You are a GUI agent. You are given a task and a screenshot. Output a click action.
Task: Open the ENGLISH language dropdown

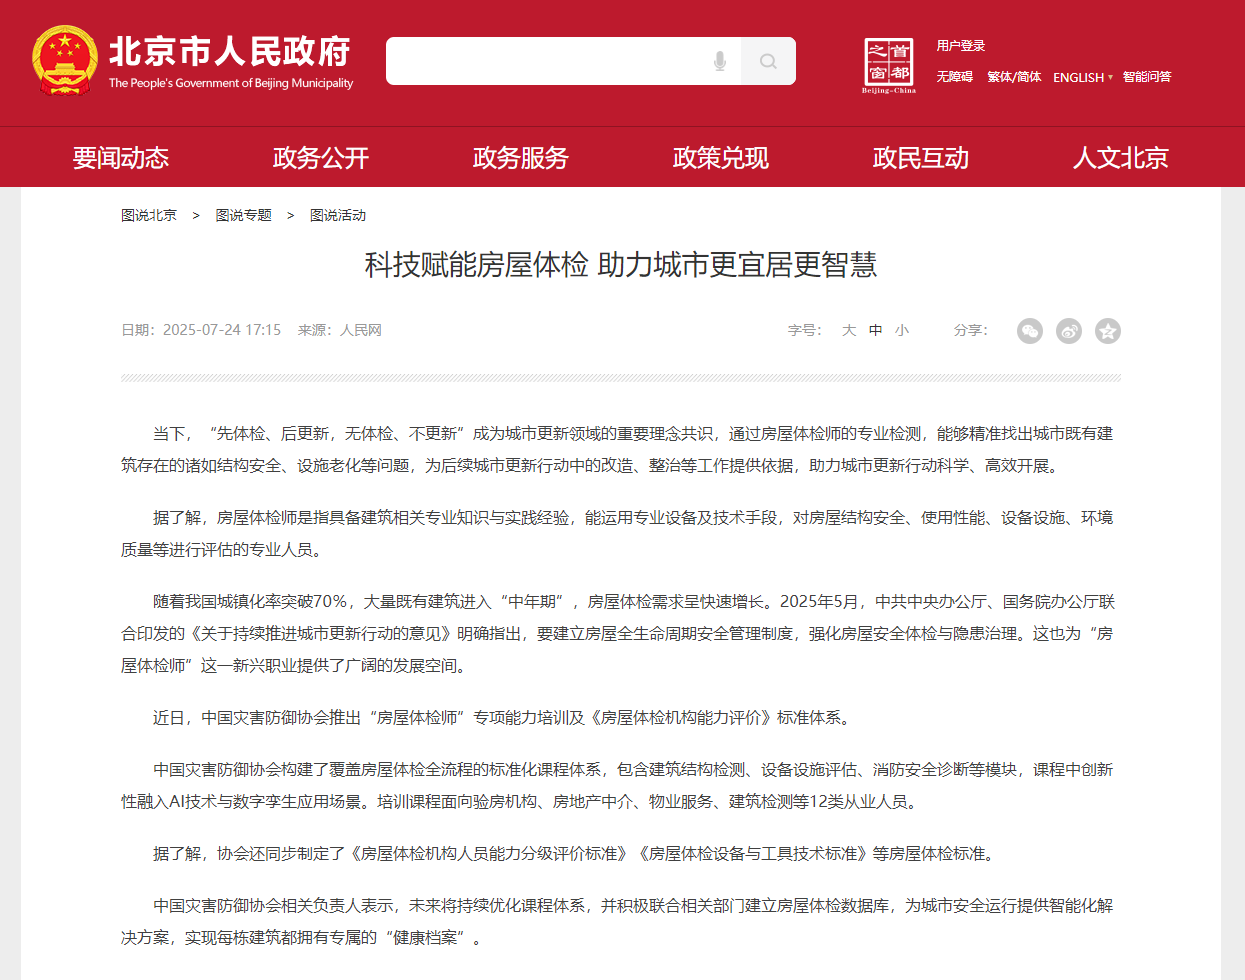(1077, 77)
